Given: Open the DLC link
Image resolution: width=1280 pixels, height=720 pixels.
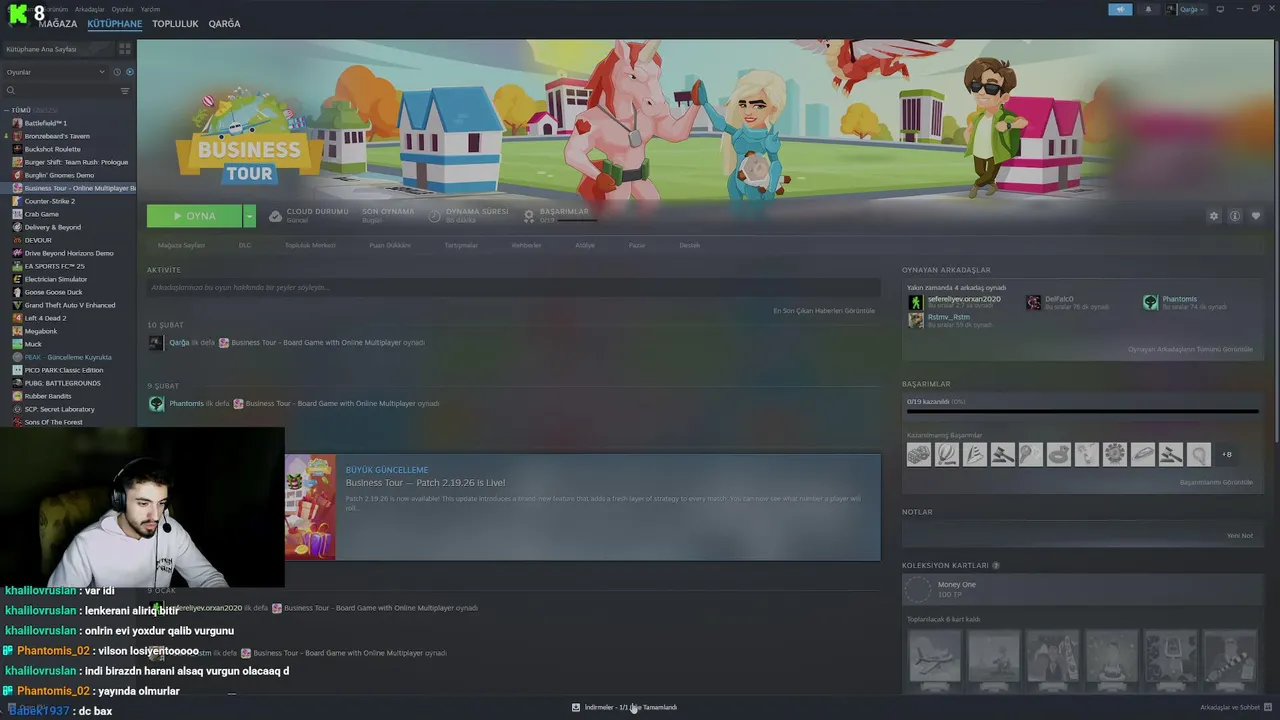Looking at the screenshot, I should (244, 245).
